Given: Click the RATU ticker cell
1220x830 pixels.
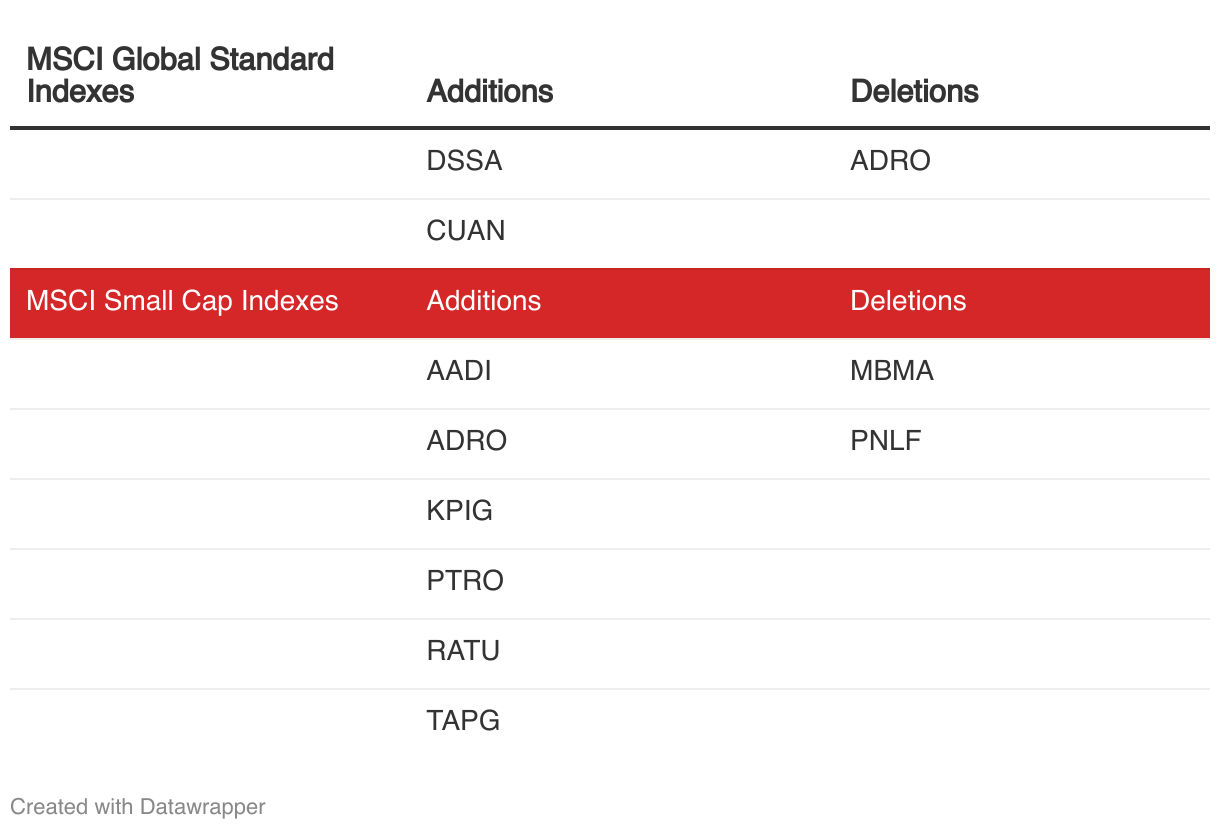Looking at the screenshot, I should coord(463,651).
